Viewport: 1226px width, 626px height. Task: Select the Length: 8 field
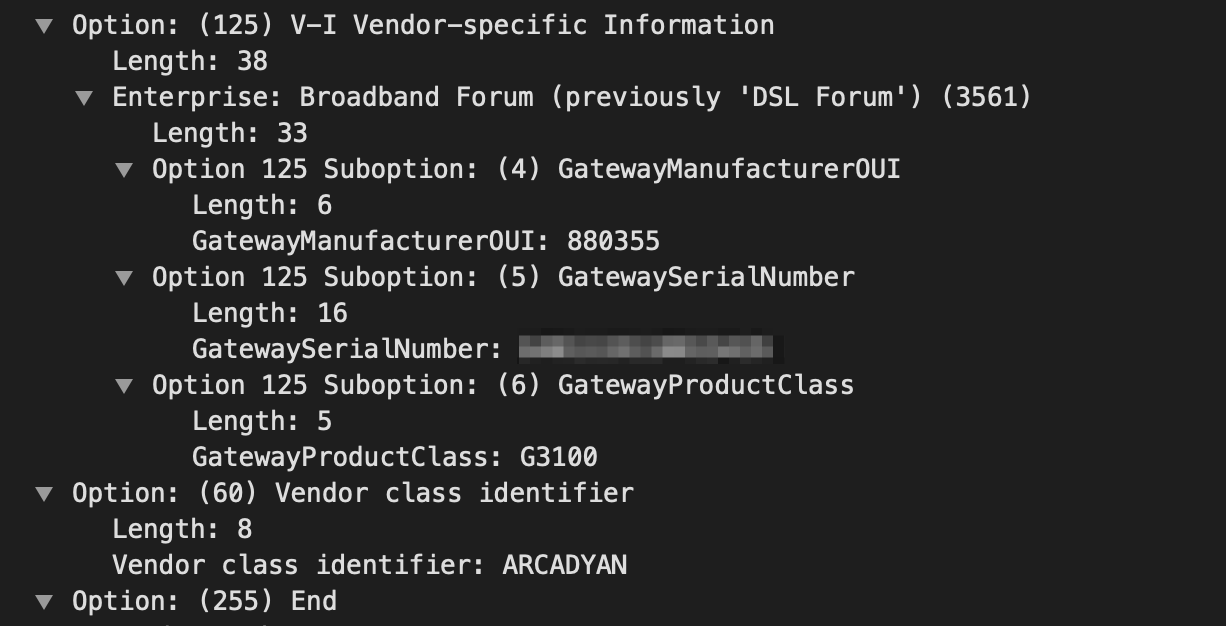pyautogui.click(x=182, y=529)
